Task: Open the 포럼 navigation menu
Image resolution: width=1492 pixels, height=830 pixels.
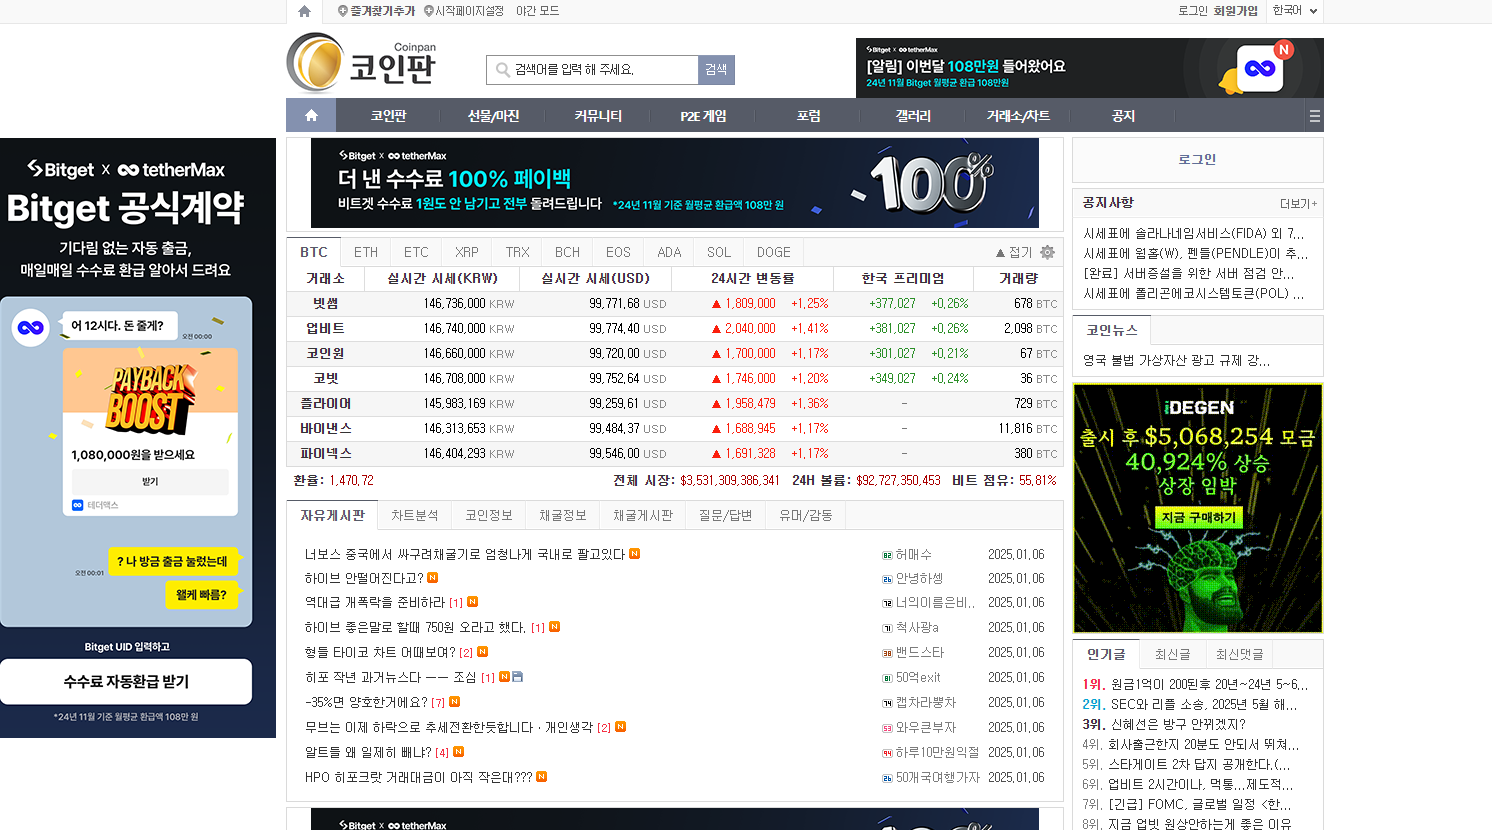Action: (x=808, y=116)
